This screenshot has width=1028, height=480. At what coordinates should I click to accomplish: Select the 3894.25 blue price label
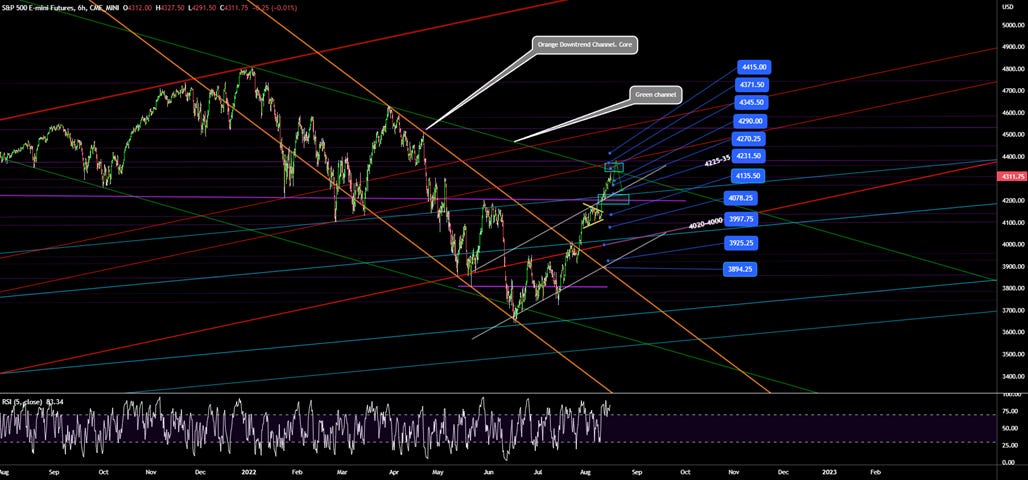point(740,269)
